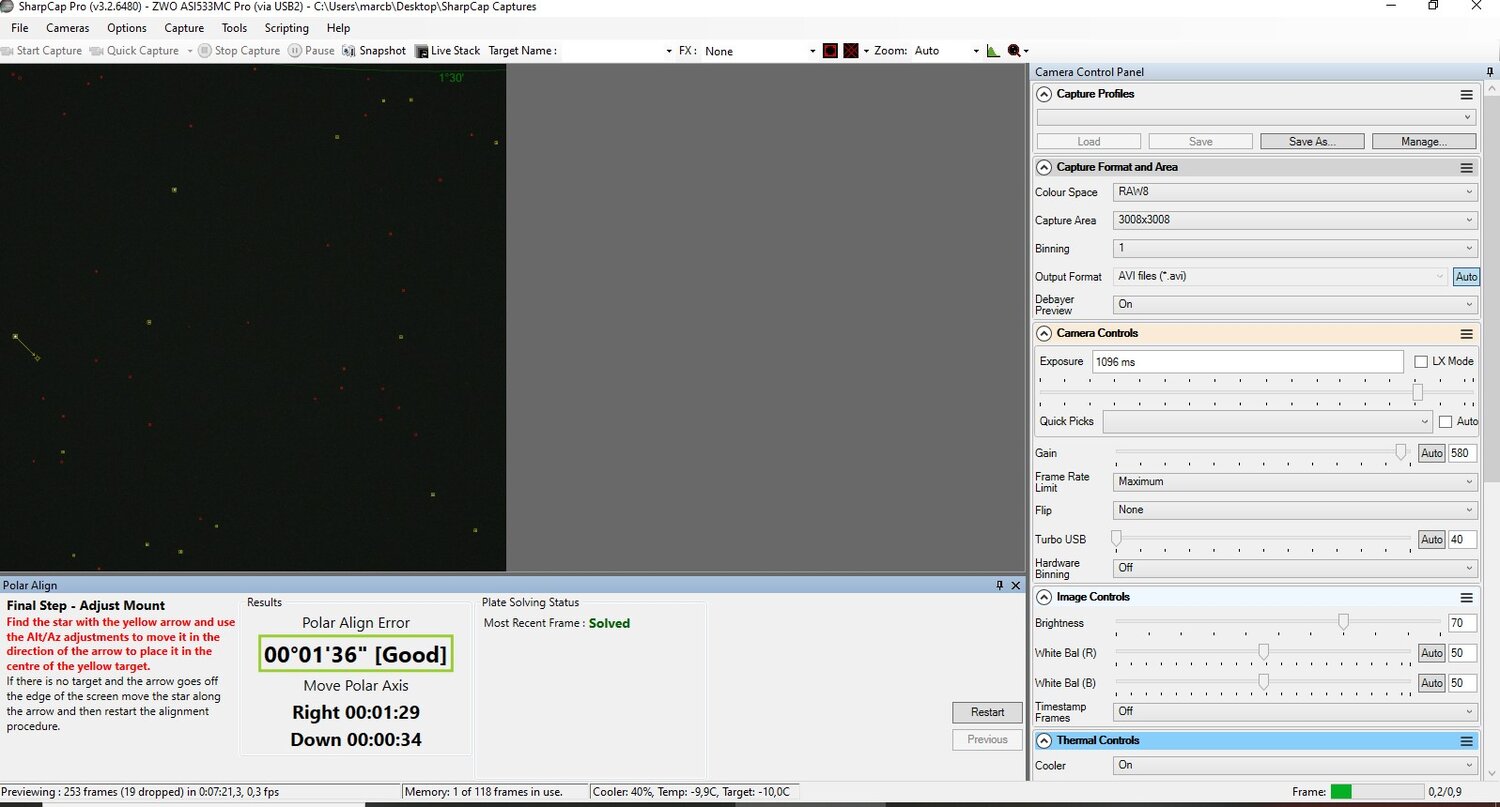Click the Pause toolbar button
Screen dimensions: 1500x807
click(x=311, y=51)
